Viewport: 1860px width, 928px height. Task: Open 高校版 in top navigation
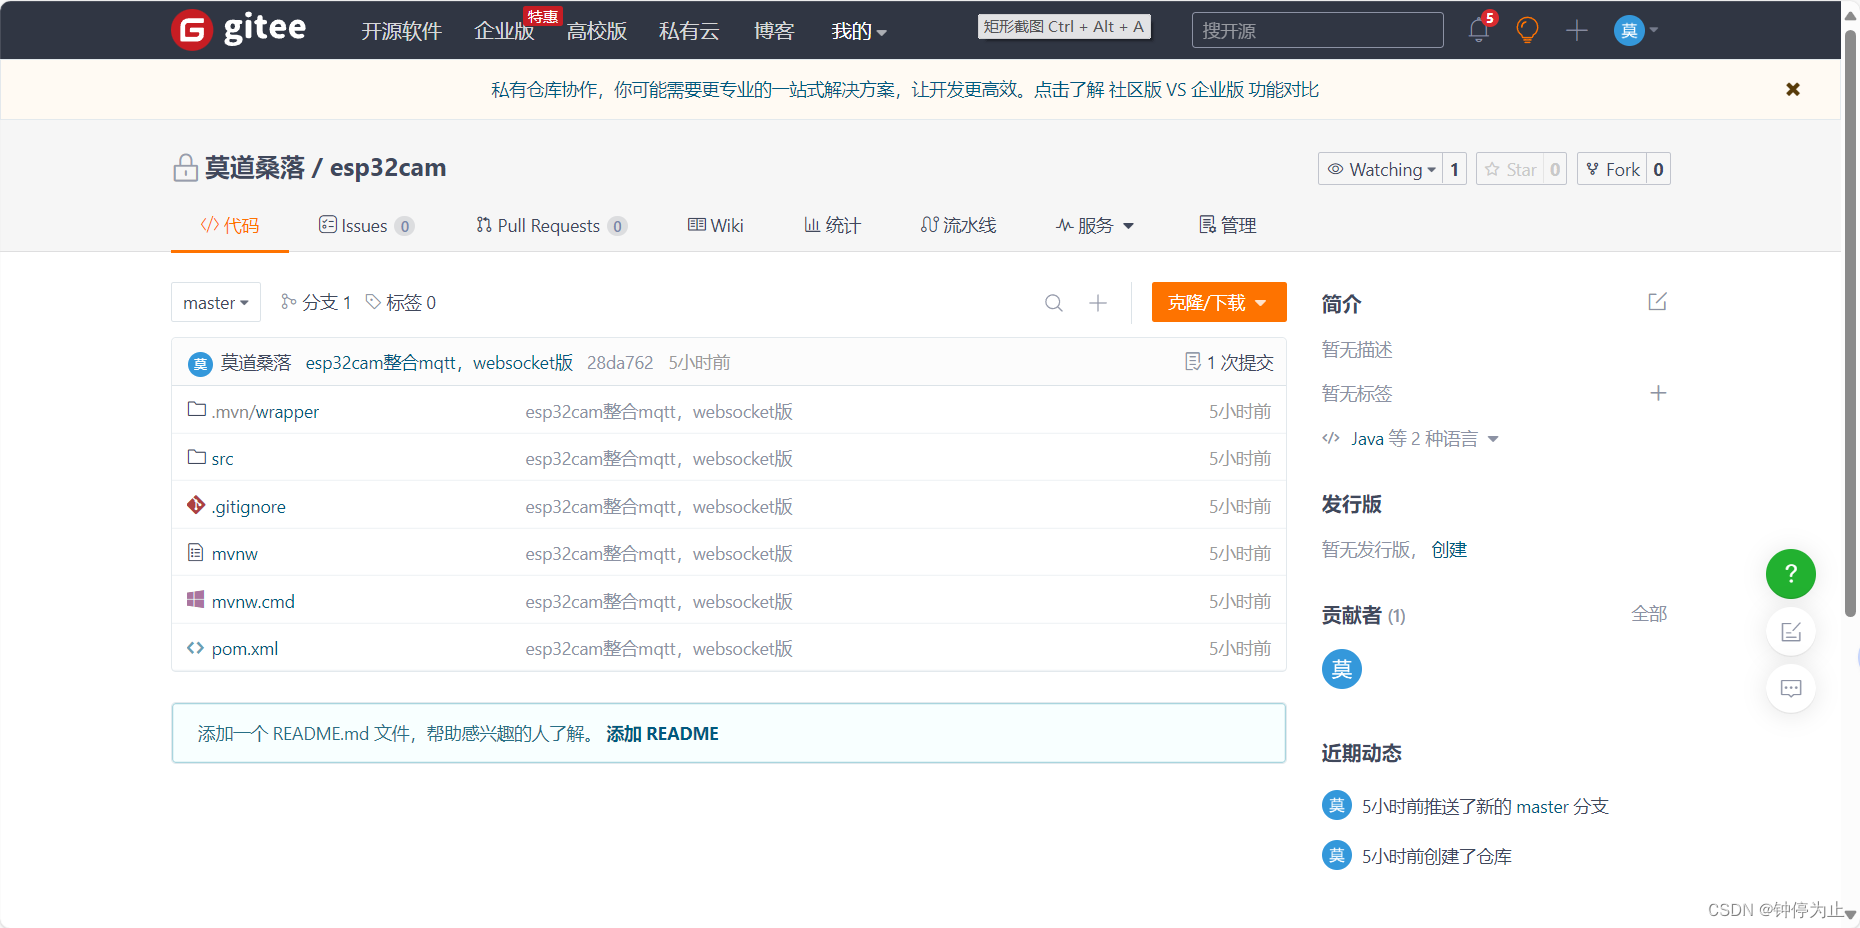597,31
